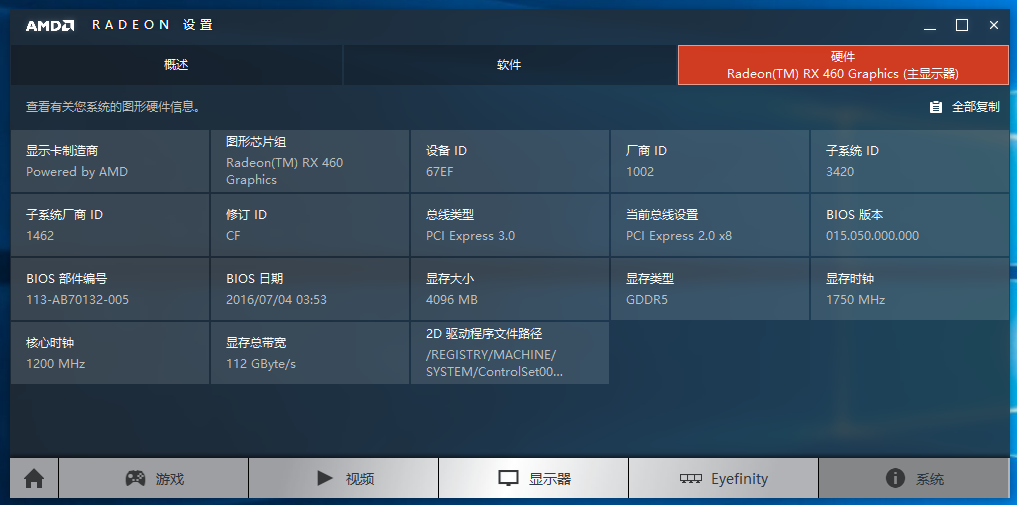The image size is (1017, 505).
Task: Click the 子系统 ID value 3420
Action: coord(840,172)
